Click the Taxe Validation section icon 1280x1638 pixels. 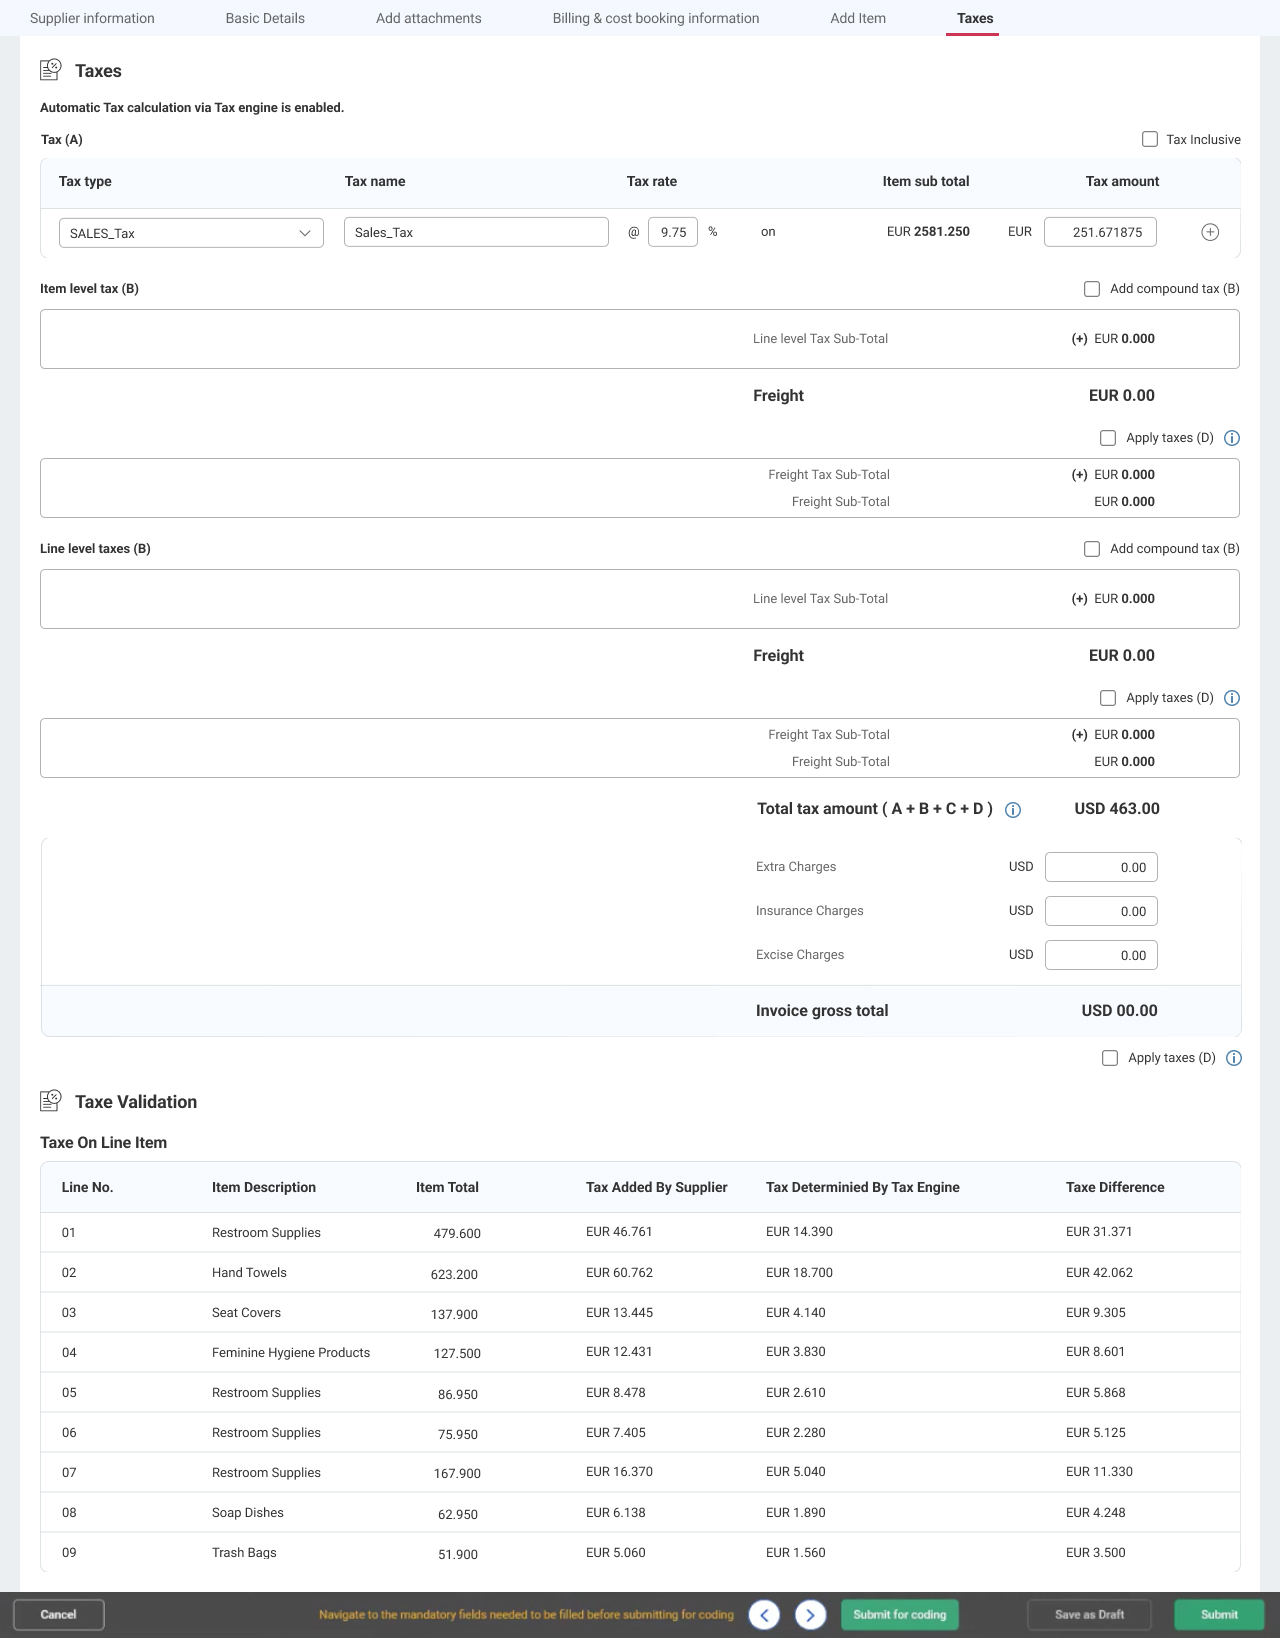(50, 1101)
